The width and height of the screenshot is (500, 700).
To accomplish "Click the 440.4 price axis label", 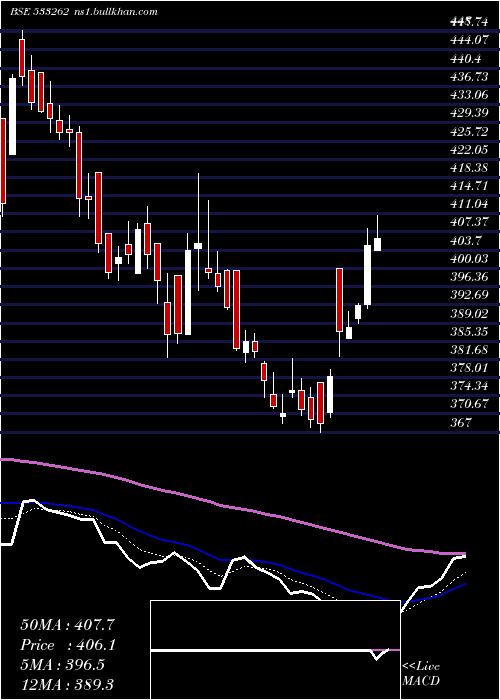I will tap(466, 58).
